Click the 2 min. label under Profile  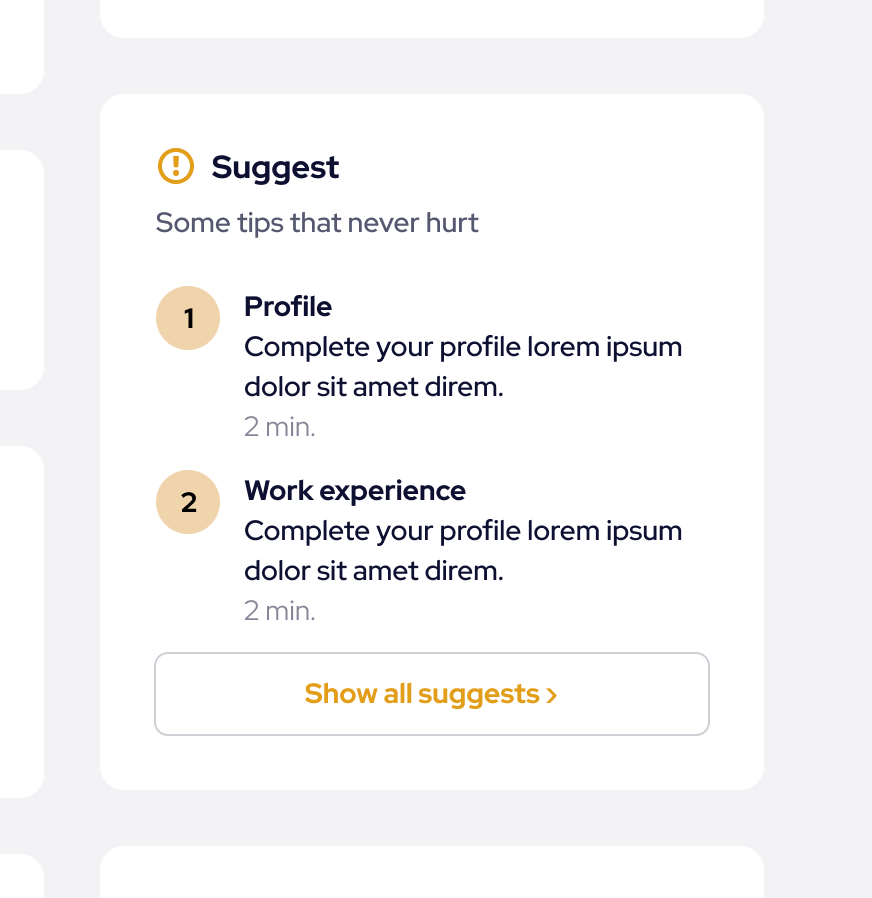279,427
